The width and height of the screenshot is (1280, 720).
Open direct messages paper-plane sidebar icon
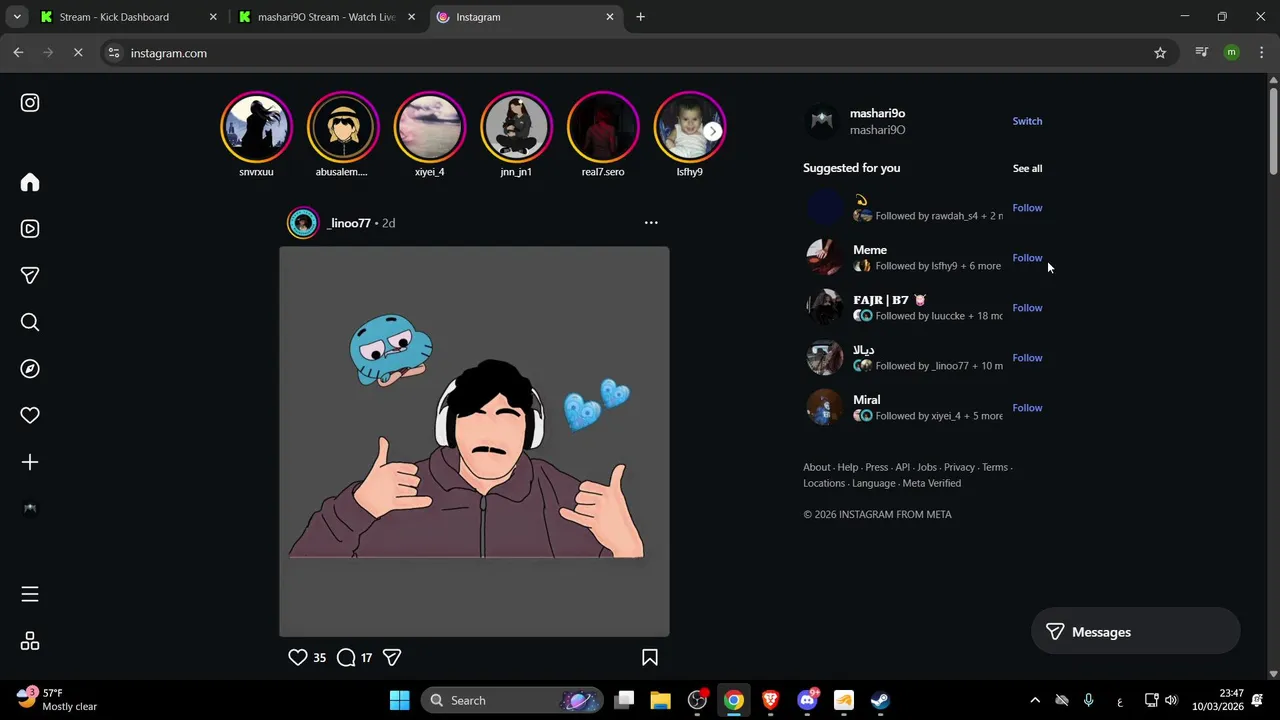coord(30,275)
